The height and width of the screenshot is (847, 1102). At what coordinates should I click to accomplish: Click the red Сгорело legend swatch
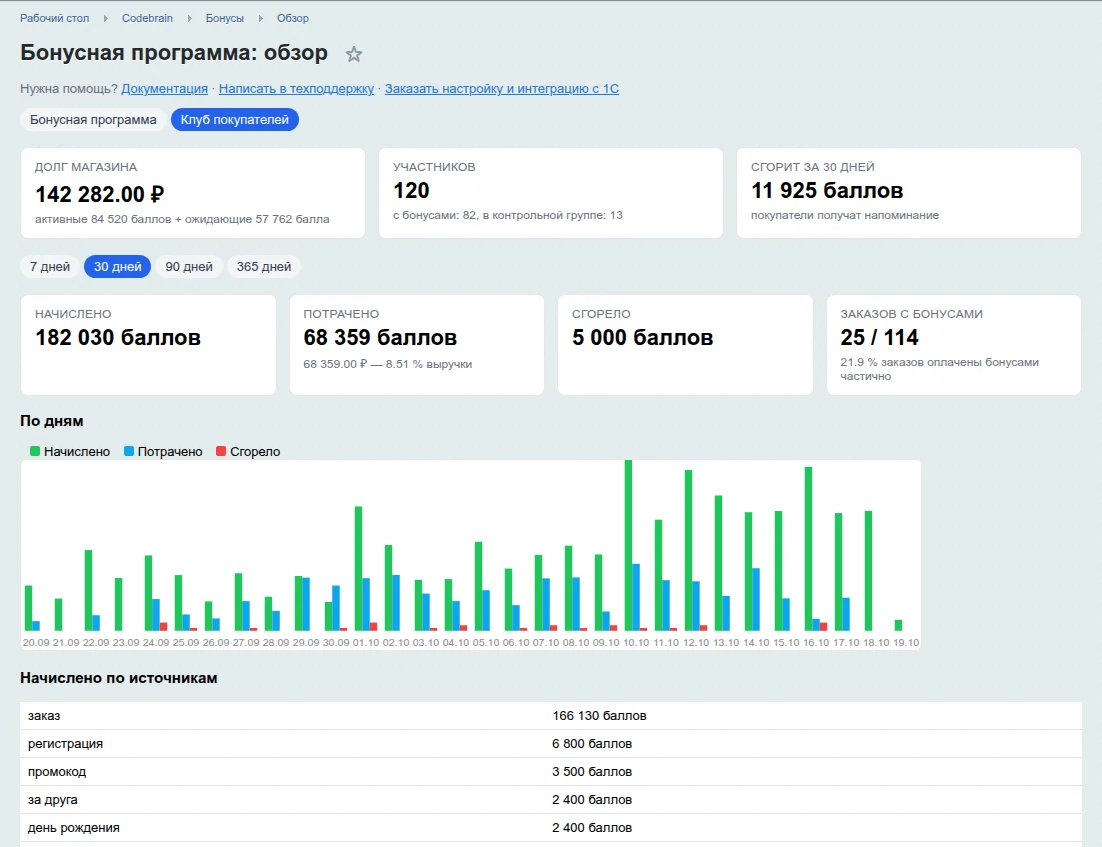[221, 451]
